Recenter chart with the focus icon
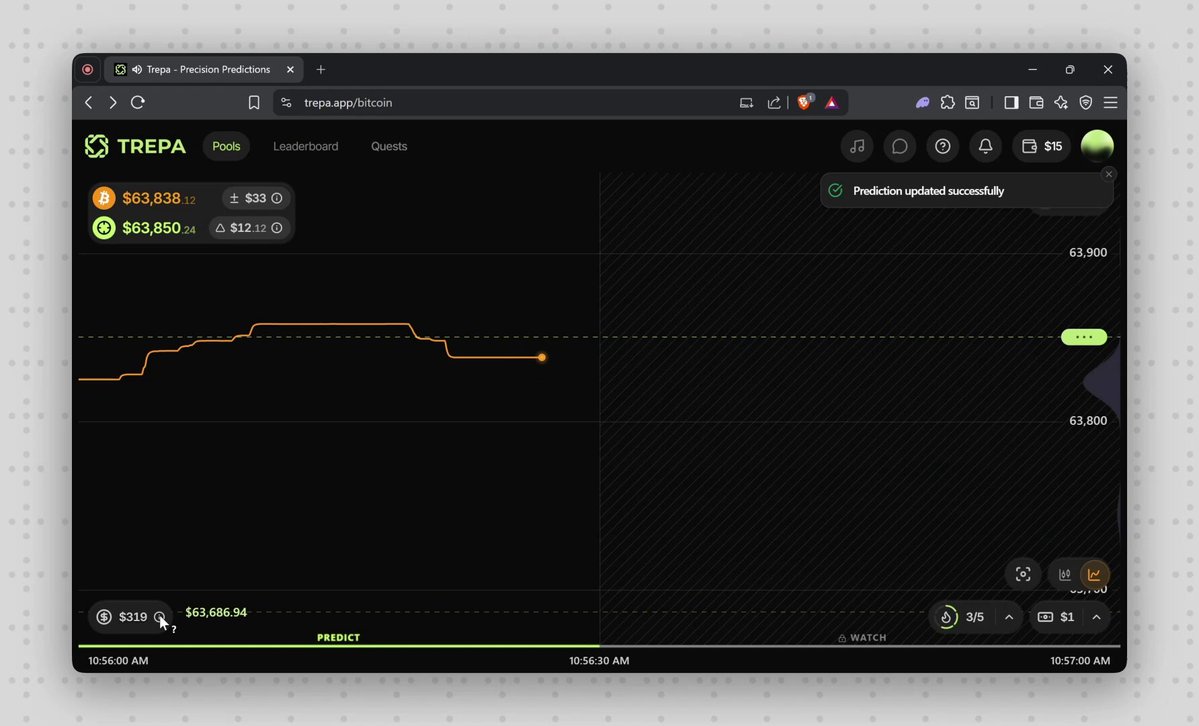Image resolution: width=1199 pixels, height=726 pixels. click(1022, 575)
